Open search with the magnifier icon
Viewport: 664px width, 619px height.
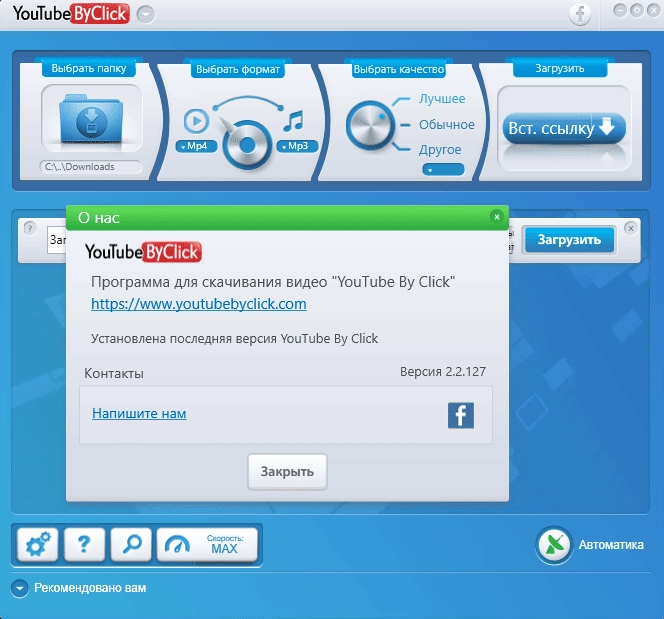pyautogui.click(x=131, y=544)
